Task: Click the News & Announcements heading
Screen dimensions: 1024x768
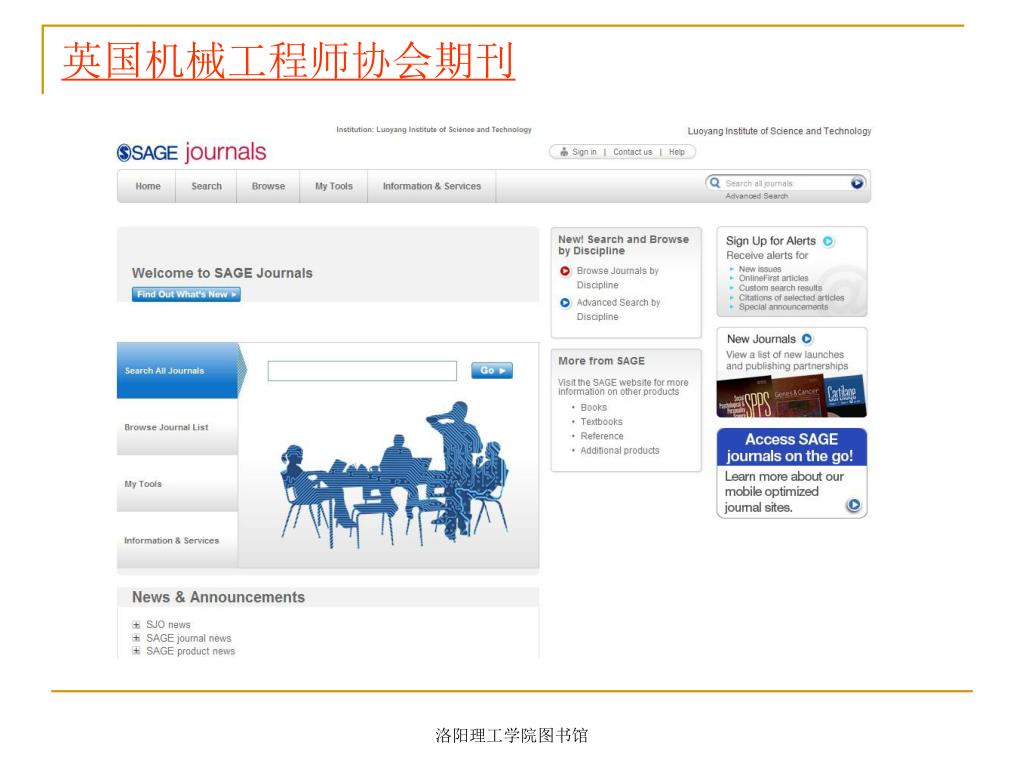Action: (x=218, y=597)
